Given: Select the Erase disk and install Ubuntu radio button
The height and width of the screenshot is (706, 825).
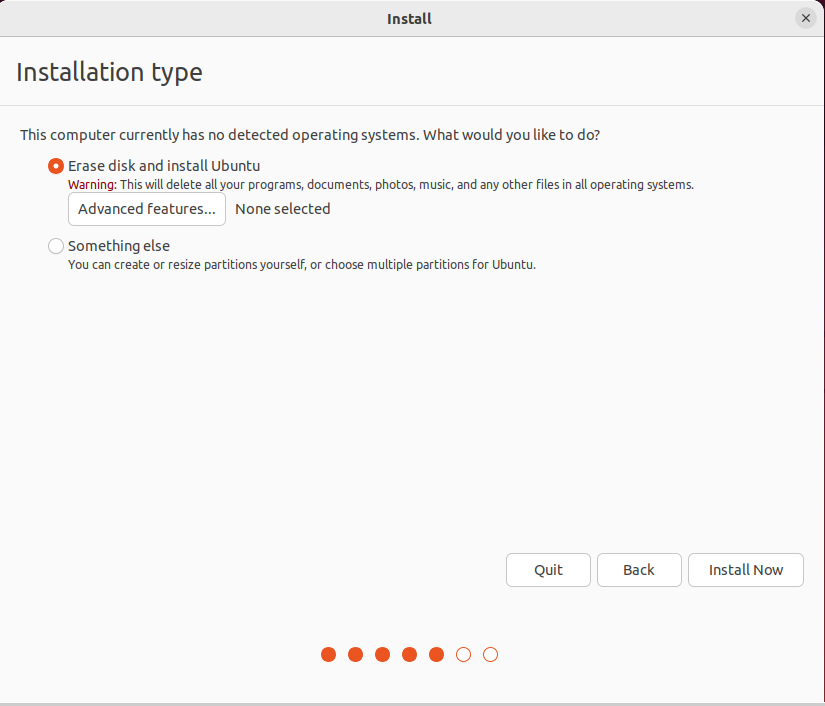Looking at the screenshot, I should pyautogui.click(x=56, y=166).
